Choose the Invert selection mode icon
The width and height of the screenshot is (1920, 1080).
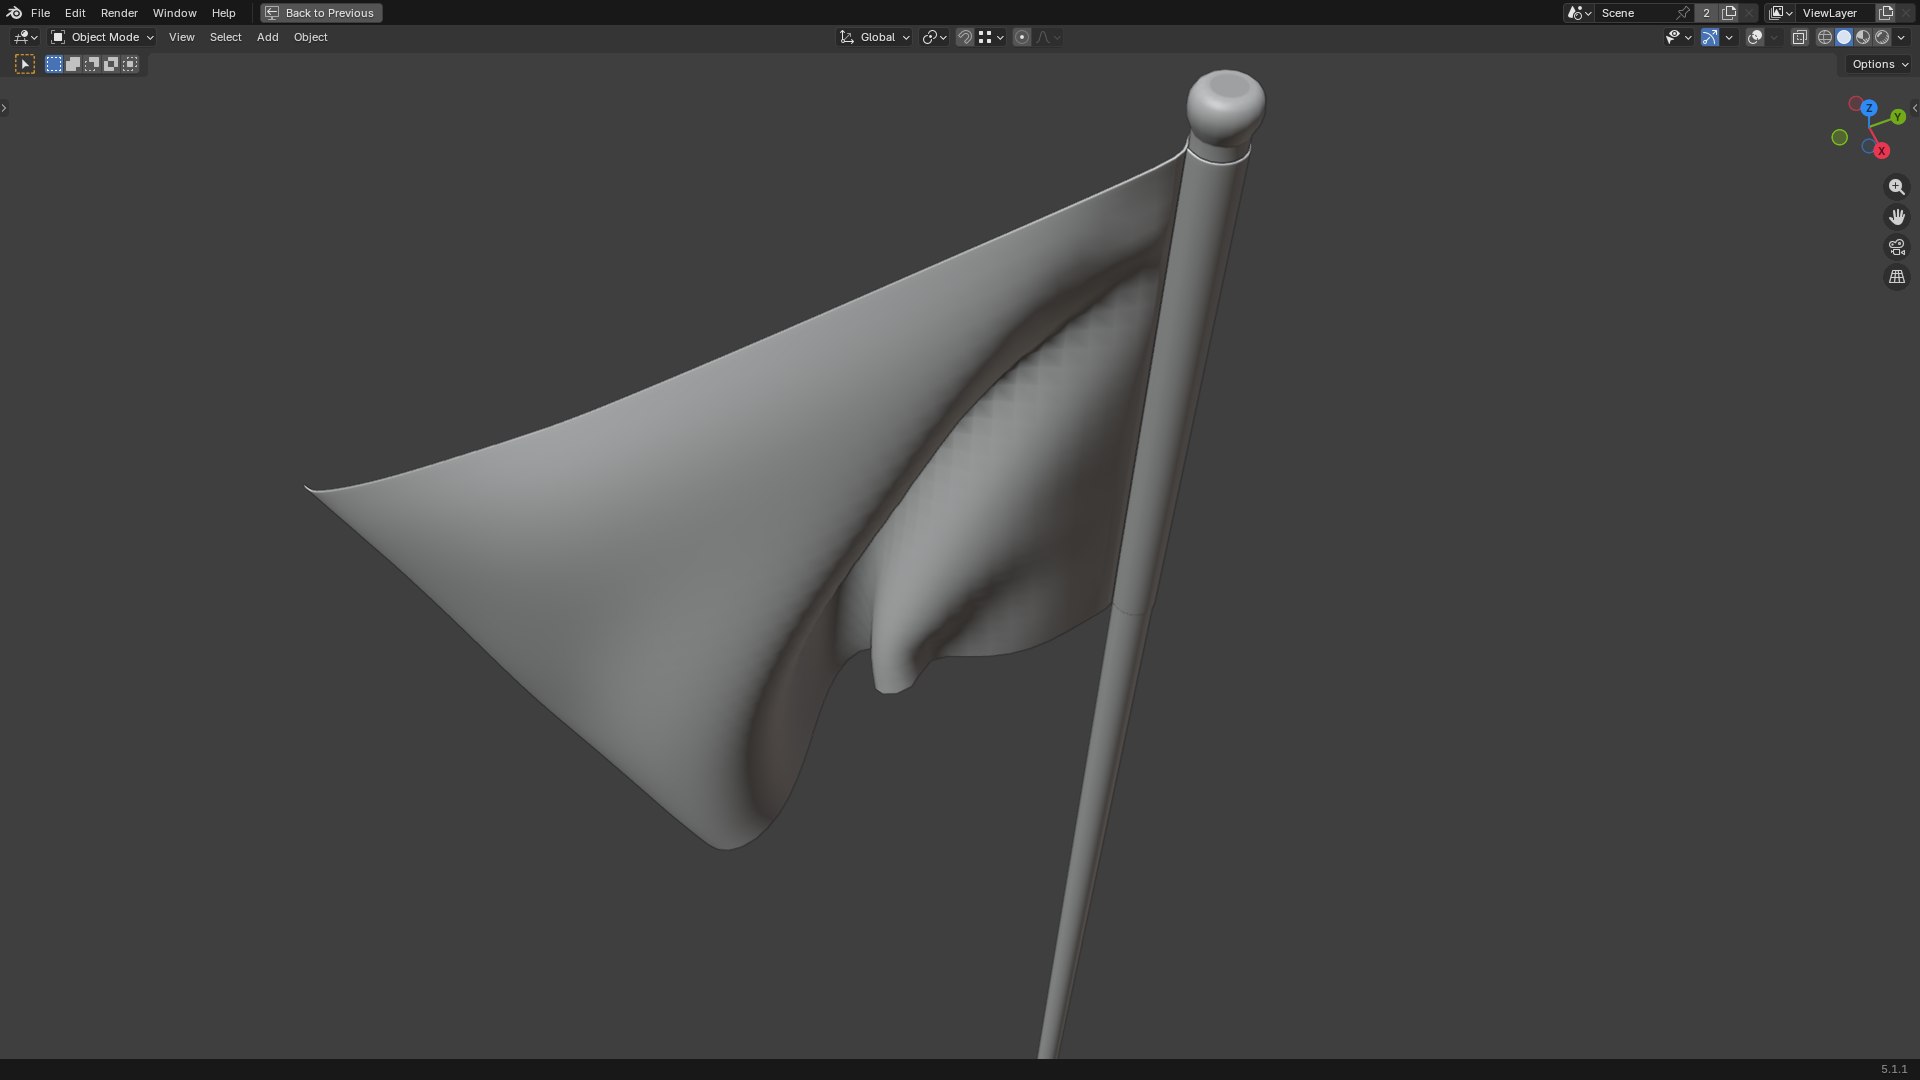click(111, 64)
